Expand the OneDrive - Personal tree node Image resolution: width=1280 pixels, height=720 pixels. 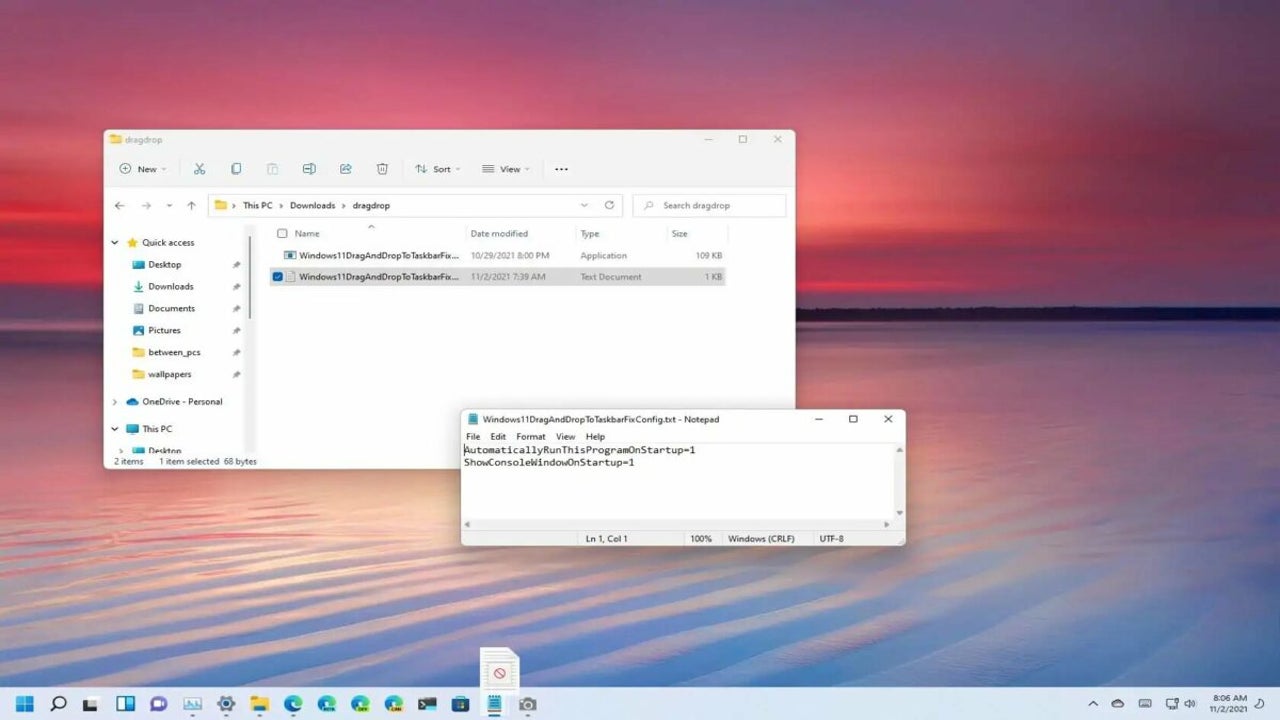[x=115, y=402]
